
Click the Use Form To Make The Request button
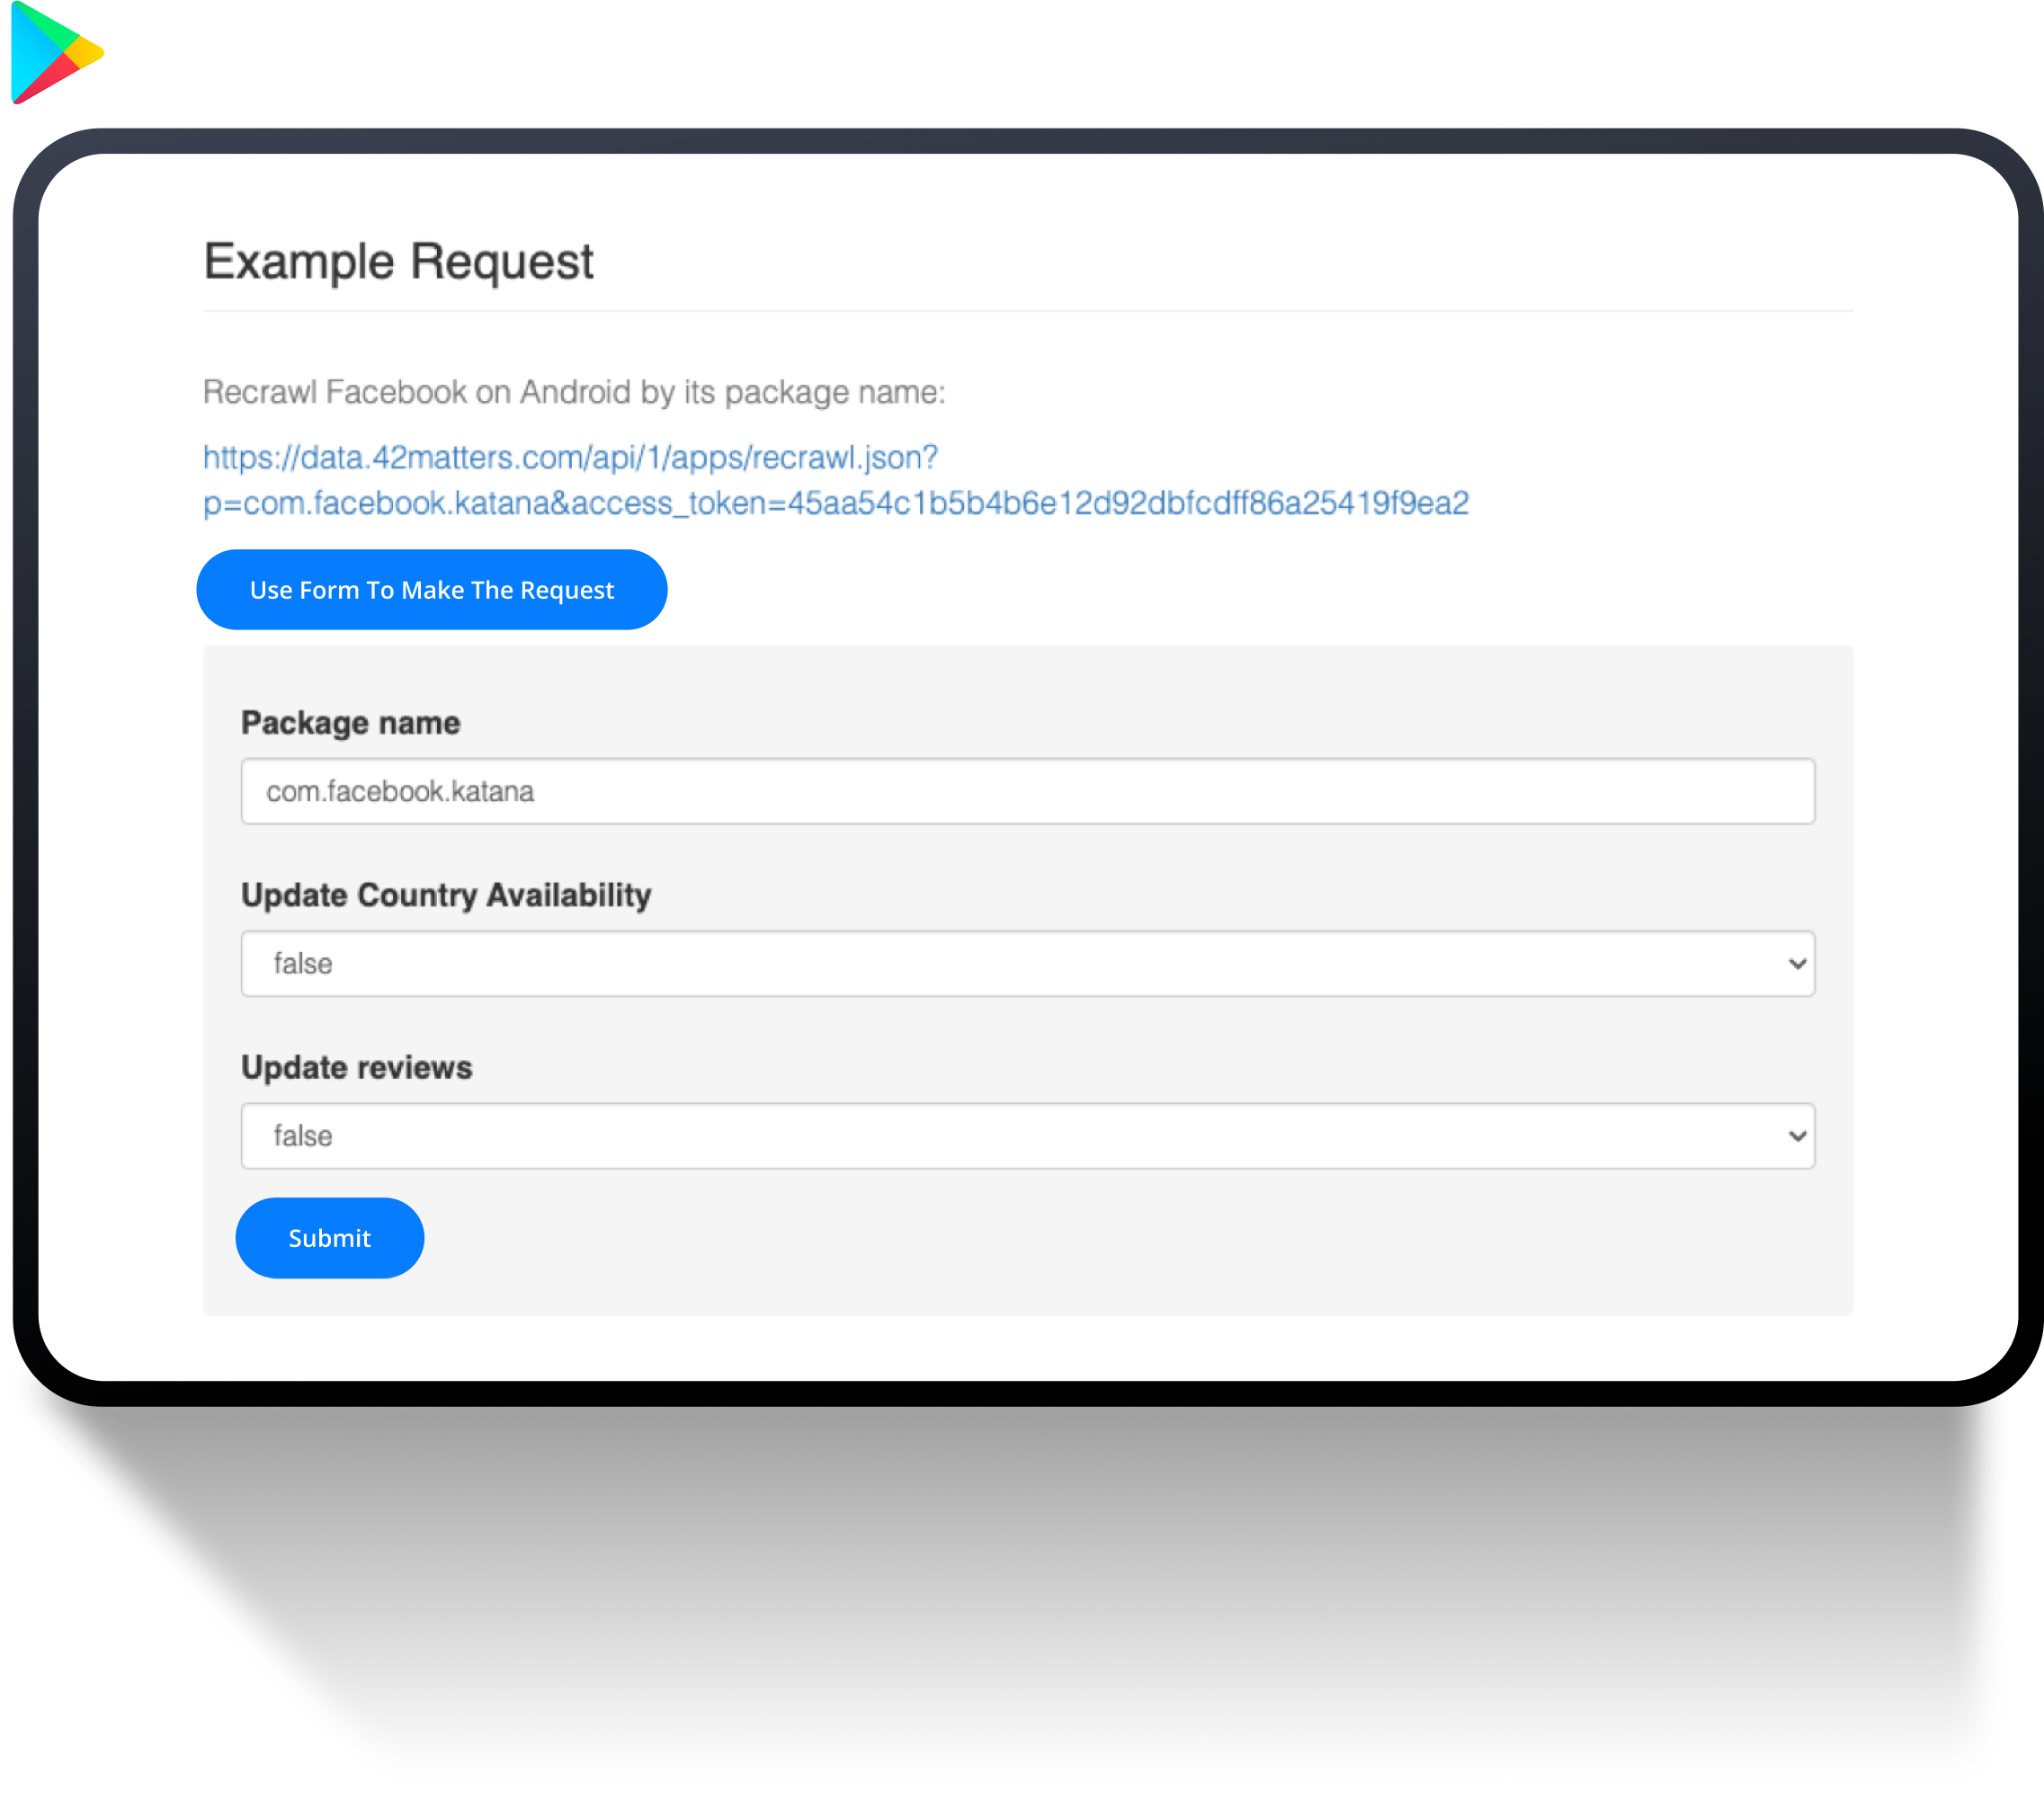coord(432,589)
